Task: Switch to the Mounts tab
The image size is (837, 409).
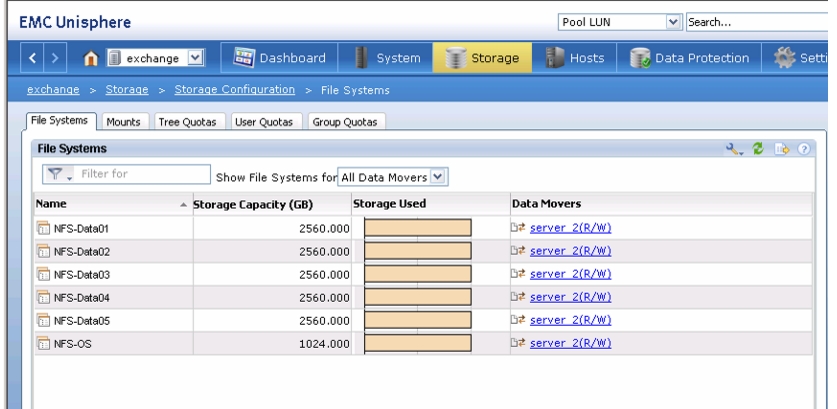Action: pos(123,122)
